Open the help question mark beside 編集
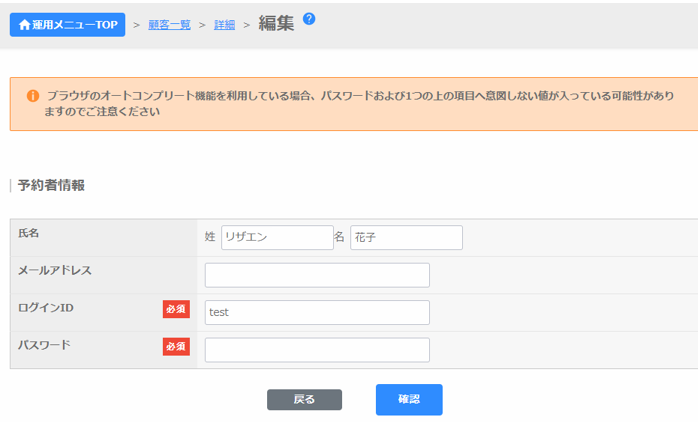The width and height of the screenshot is (698, 422). (309, 18)
